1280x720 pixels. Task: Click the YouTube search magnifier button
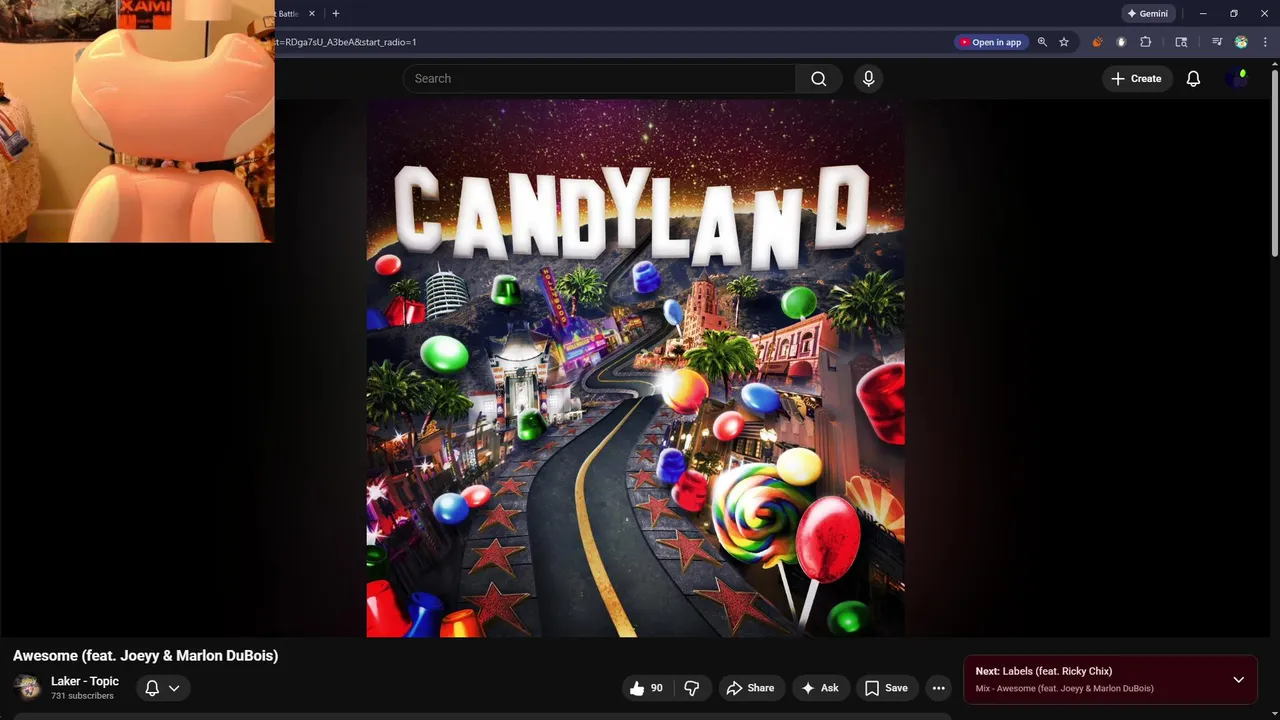tap(819, 79)
